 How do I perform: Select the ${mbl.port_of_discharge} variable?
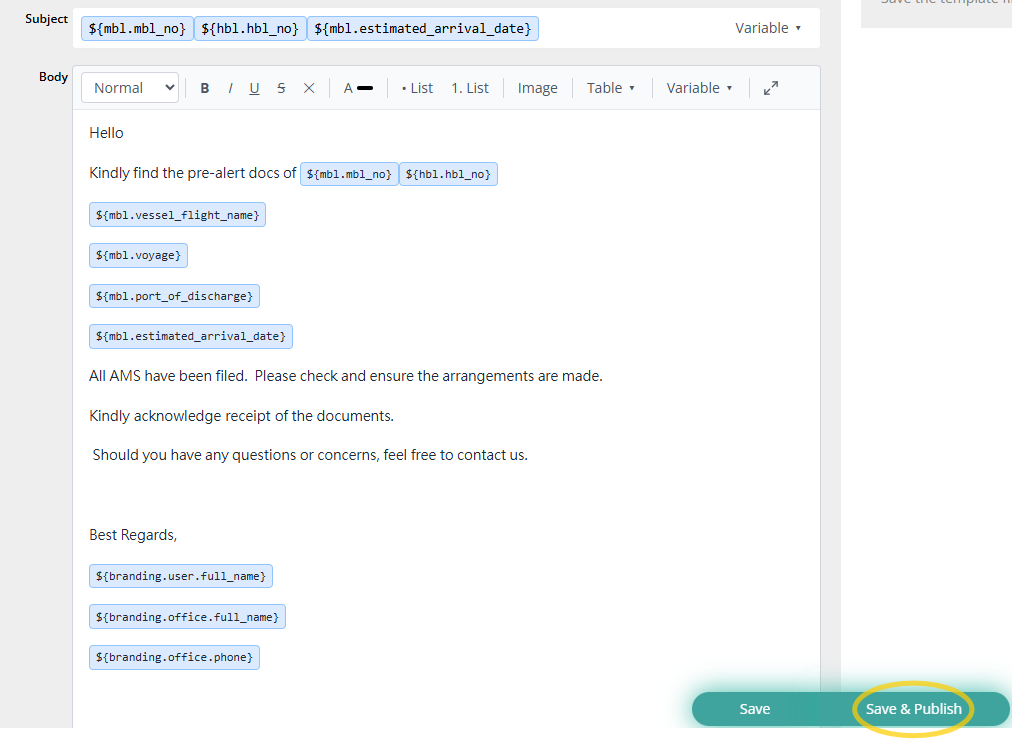click(x=174, y=296)
